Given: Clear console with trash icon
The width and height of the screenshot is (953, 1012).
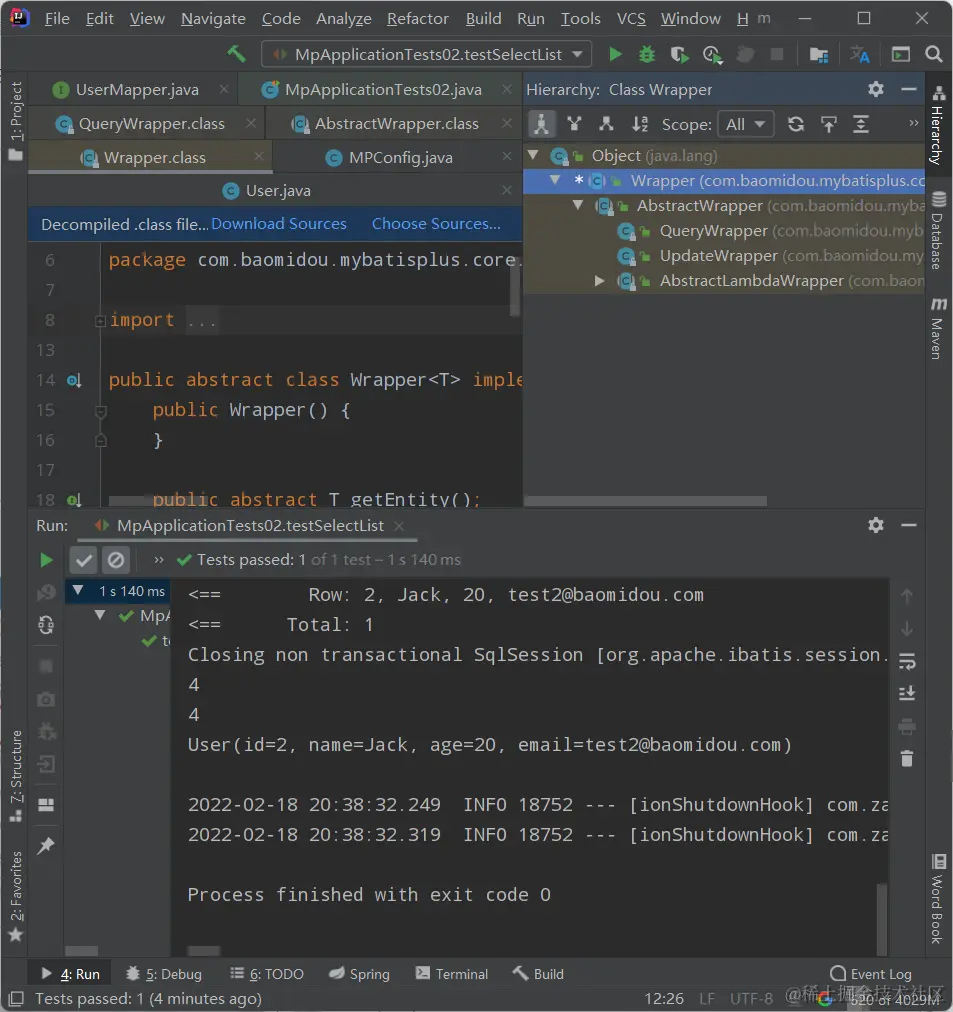Looking at the screenshot, I should tap(907, 758).
